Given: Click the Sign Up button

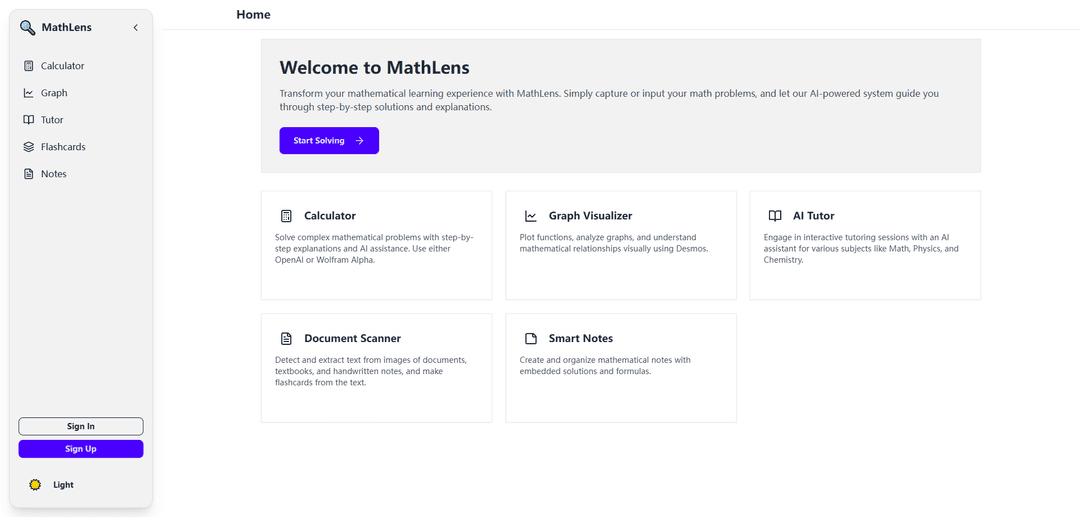Looking at the screenshot, I should (81, 449).
